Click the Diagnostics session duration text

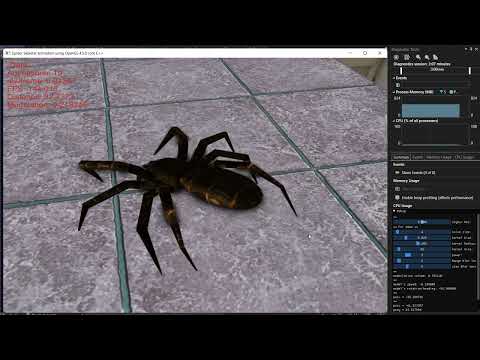pos(422,64)
